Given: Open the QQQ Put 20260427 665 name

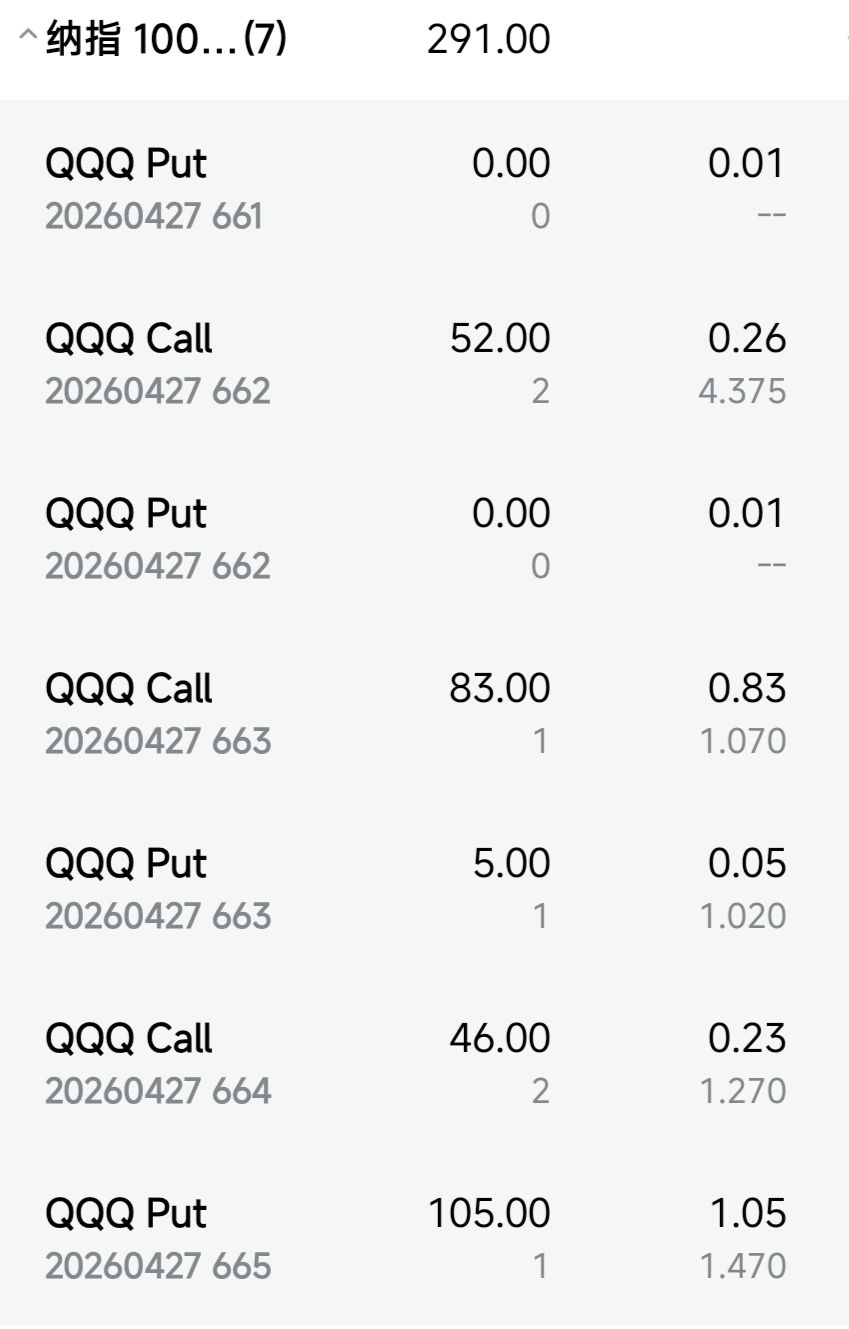Looking at the screenshot, I should [126, 1213].
